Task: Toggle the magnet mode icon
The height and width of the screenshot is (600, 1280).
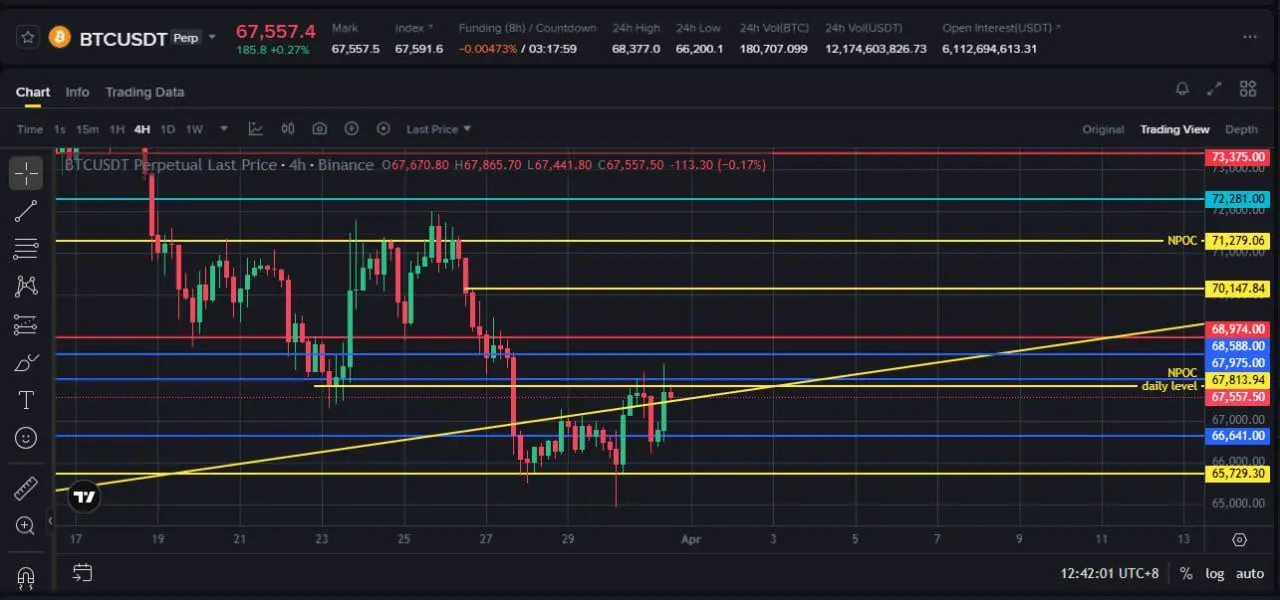Action: [26, 577]
